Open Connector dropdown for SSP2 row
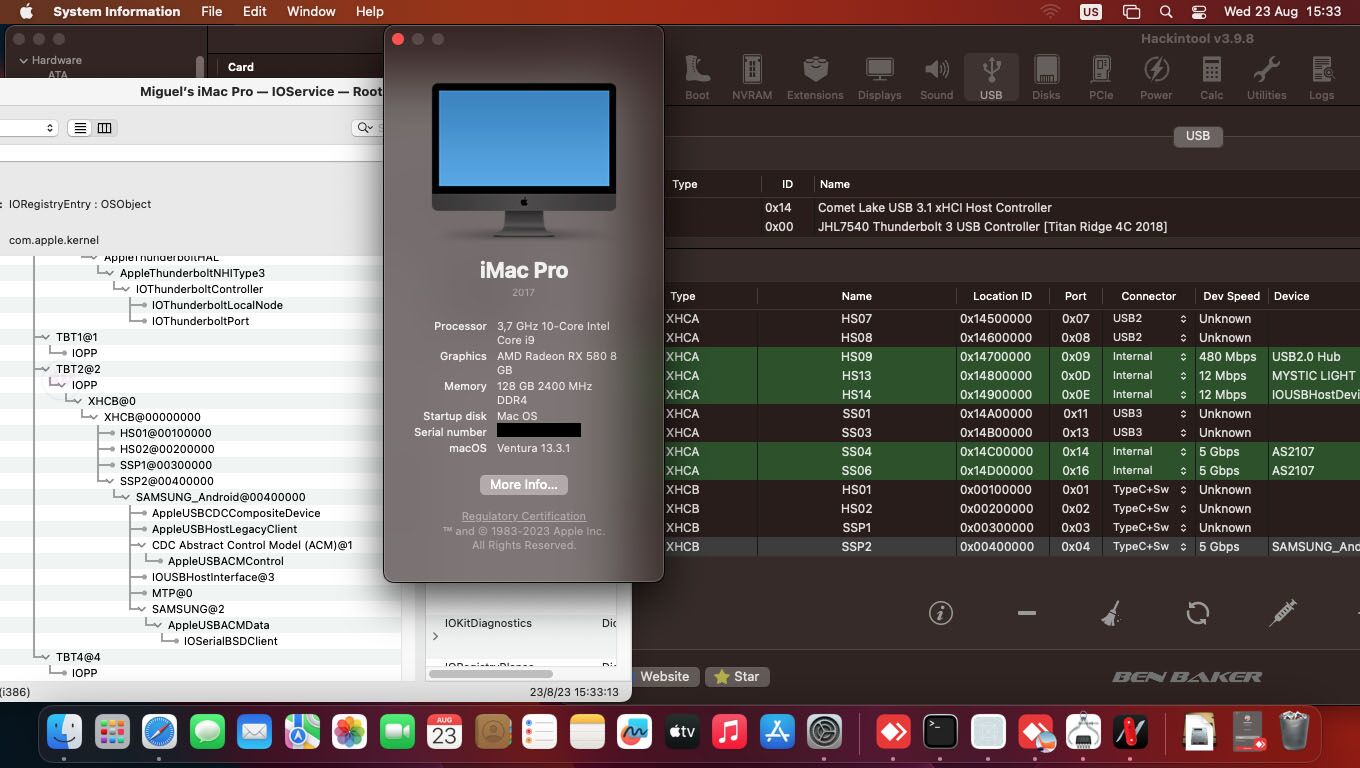Screen dimensions: 1360x768 click(x=1148, y=547)
